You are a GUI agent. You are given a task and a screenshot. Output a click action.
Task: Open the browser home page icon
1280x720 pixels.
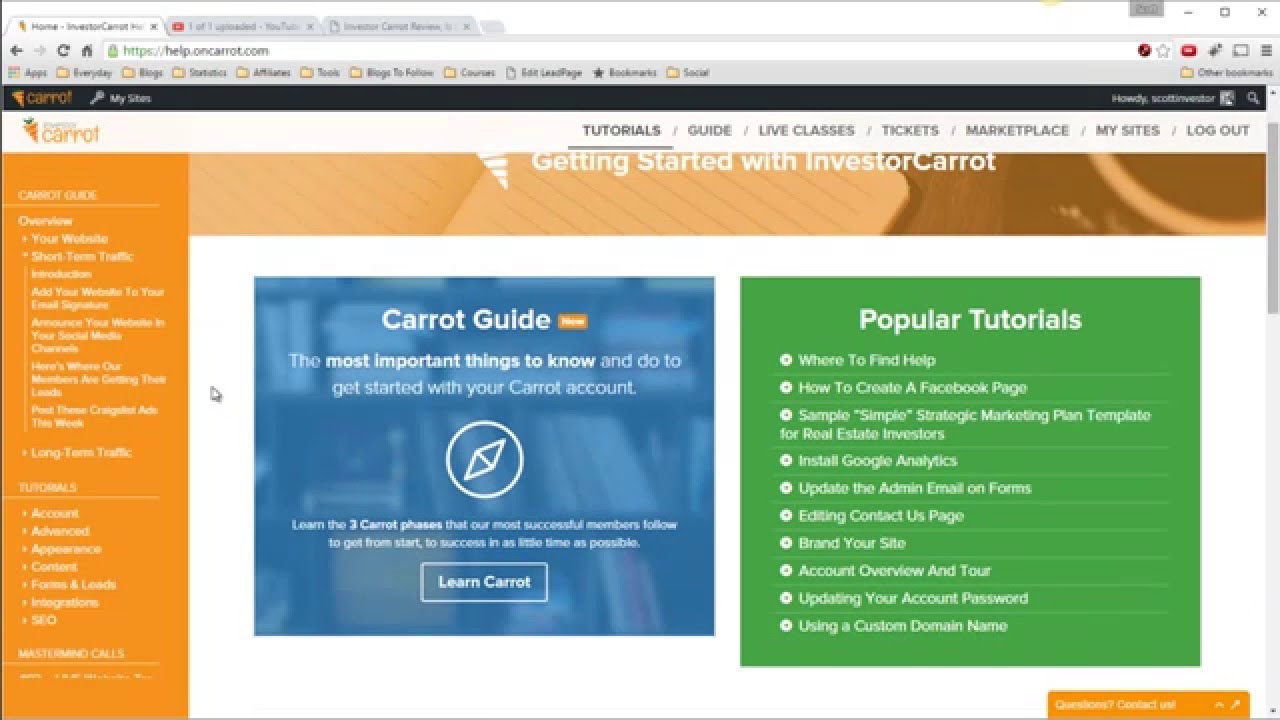click(x=88, y=51)
